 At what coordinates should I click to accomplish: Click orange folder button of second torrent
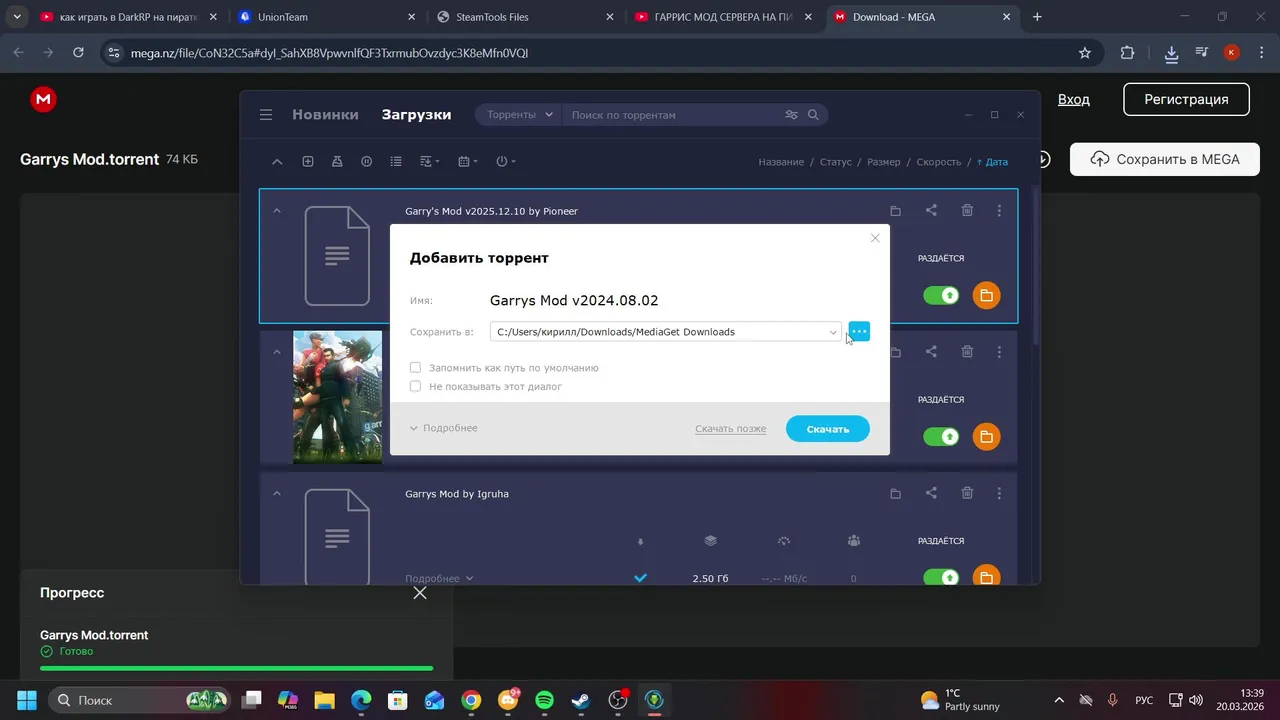coord(986,436)
